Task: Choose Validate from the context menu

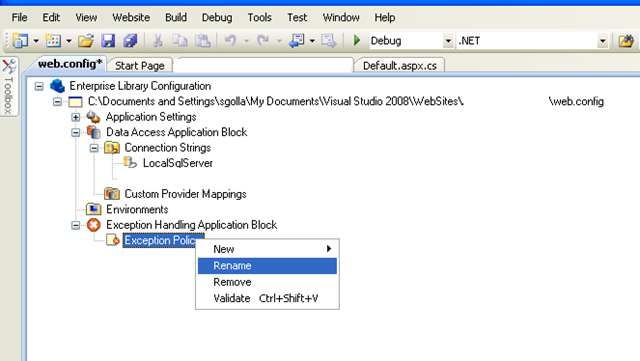Action: click(x=267, y=299)
